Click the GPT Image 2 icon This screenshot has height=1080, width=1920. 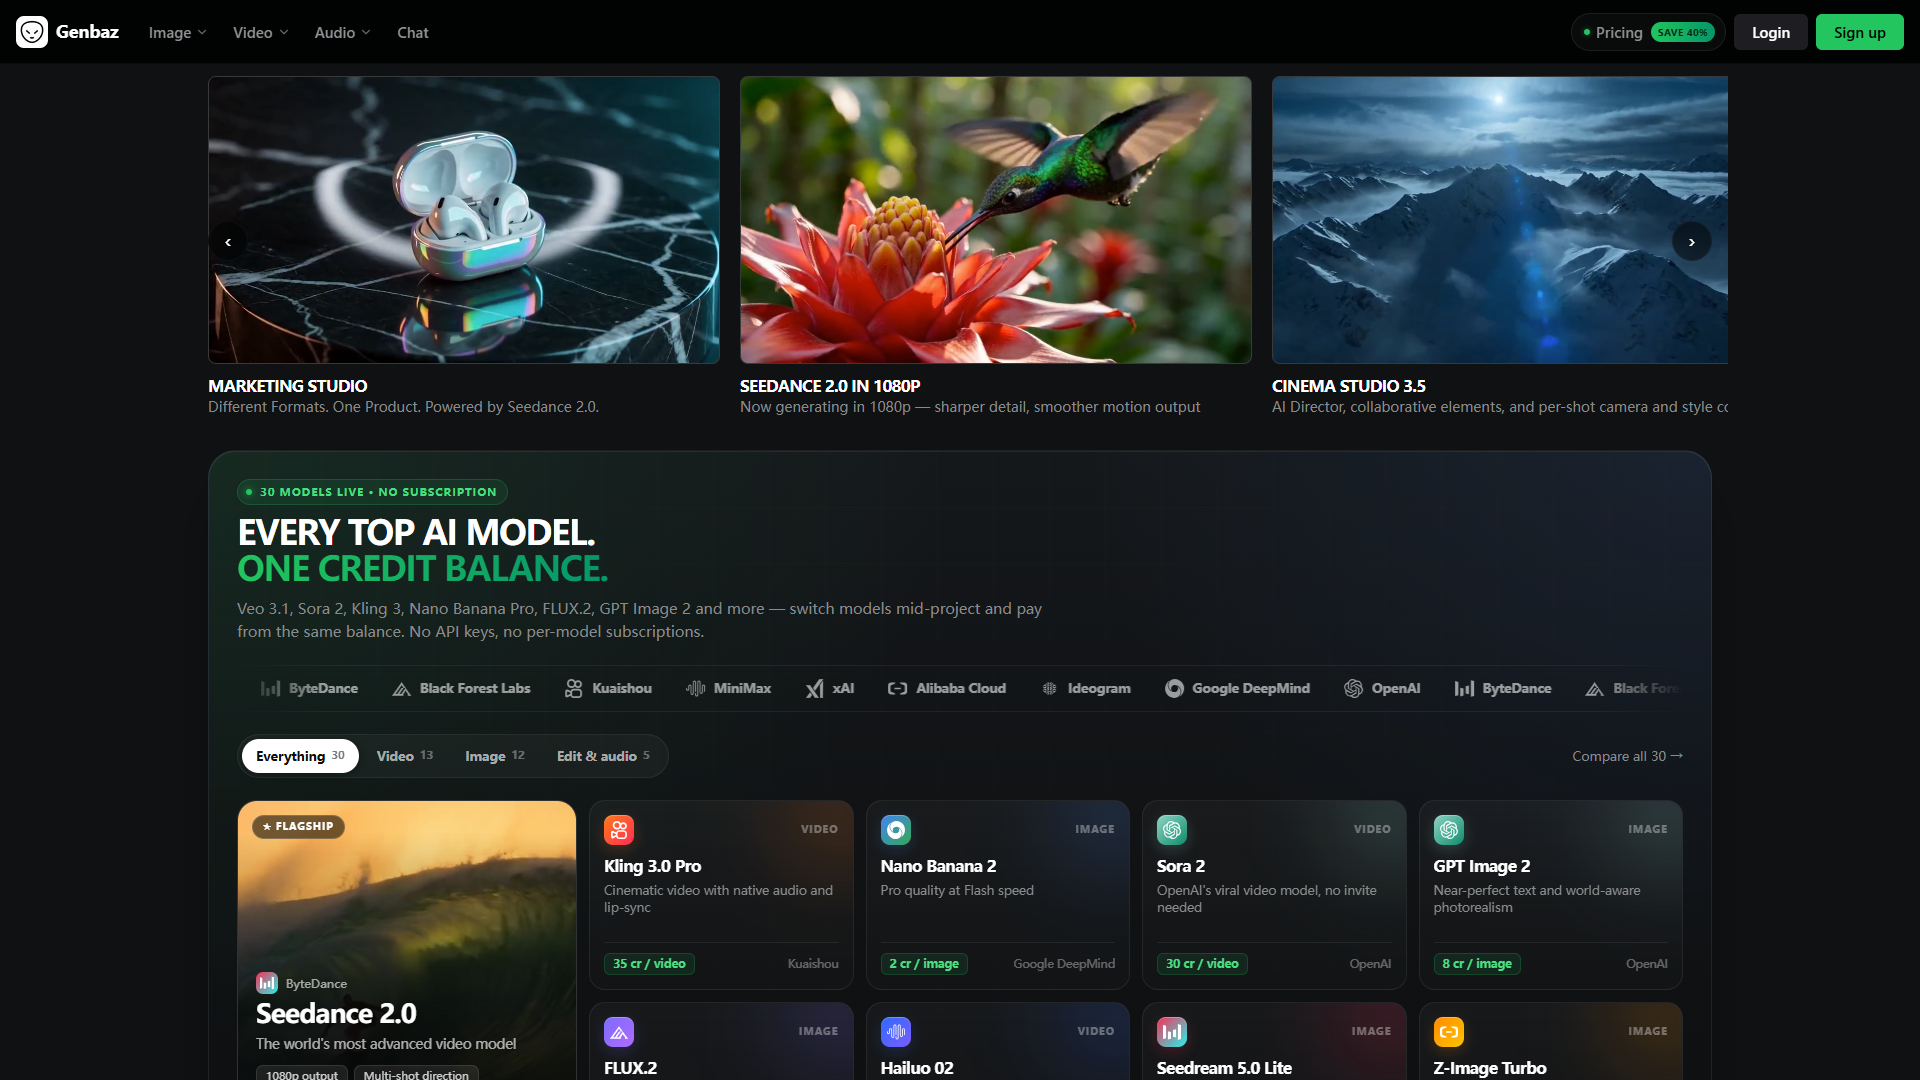(1449, 830)
